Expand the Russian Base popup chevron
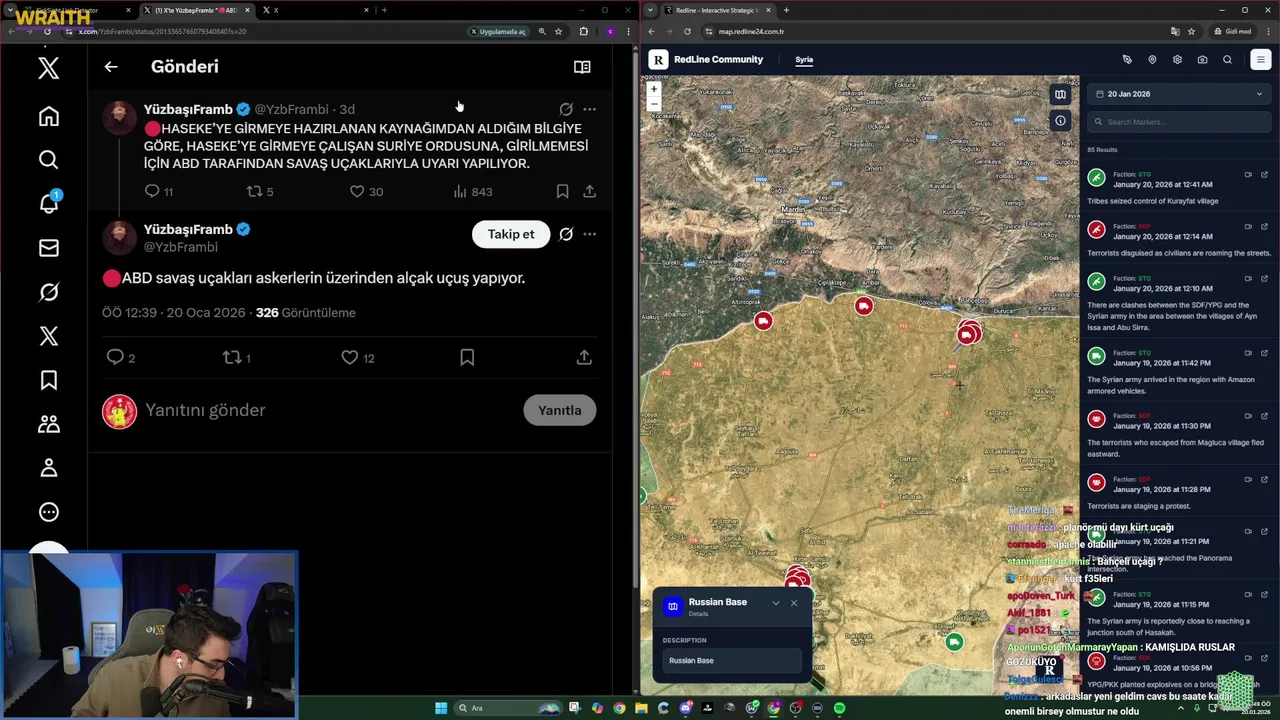Screen dimensions: 1280x720 click(x=775, y=603)
